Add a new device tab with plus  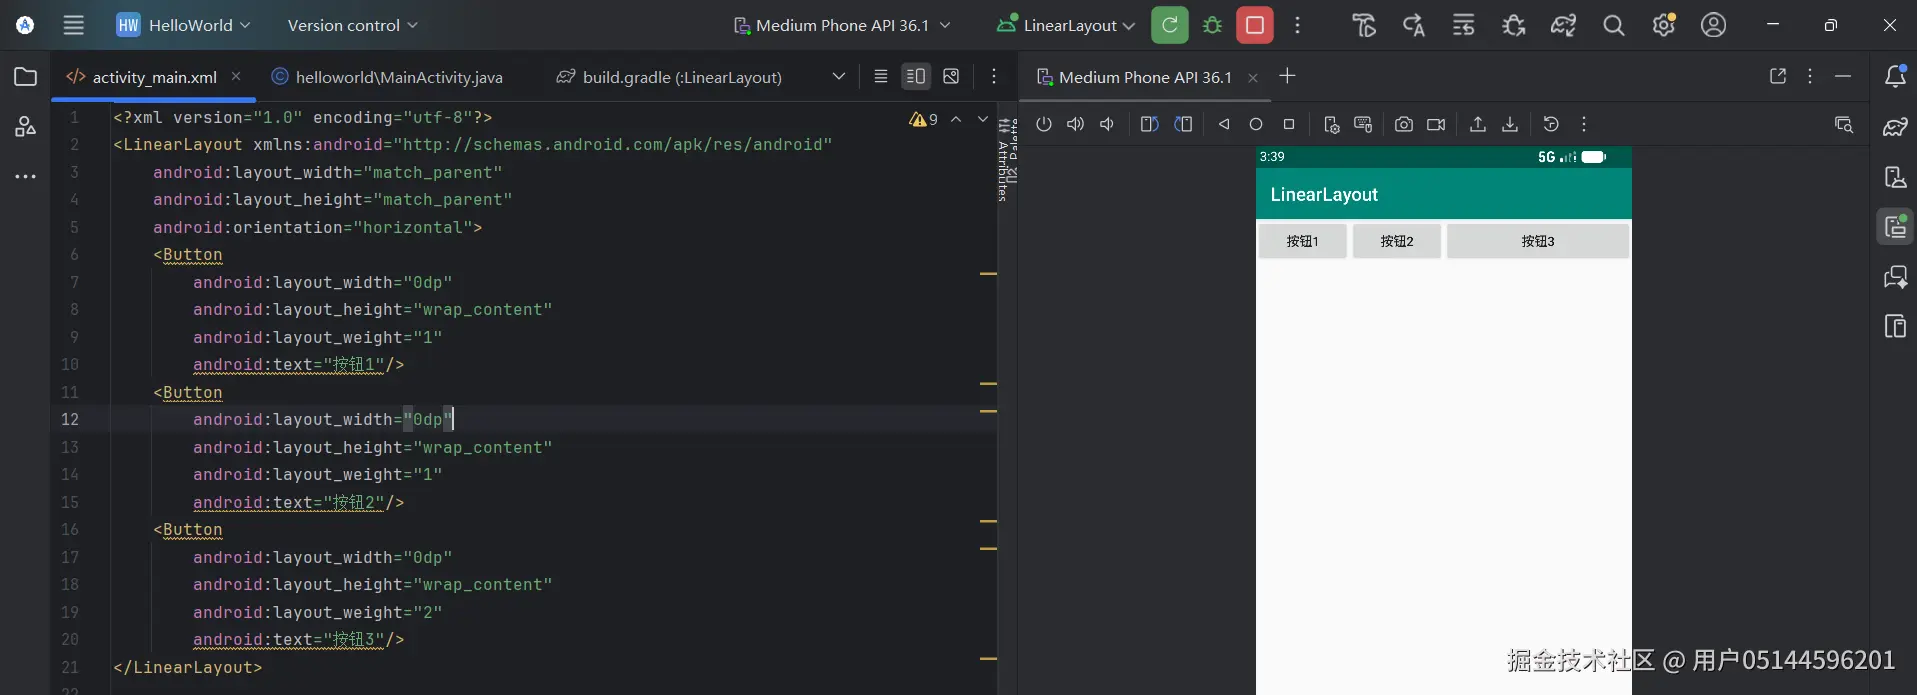pyautogui.click(x=1287, y=76)
